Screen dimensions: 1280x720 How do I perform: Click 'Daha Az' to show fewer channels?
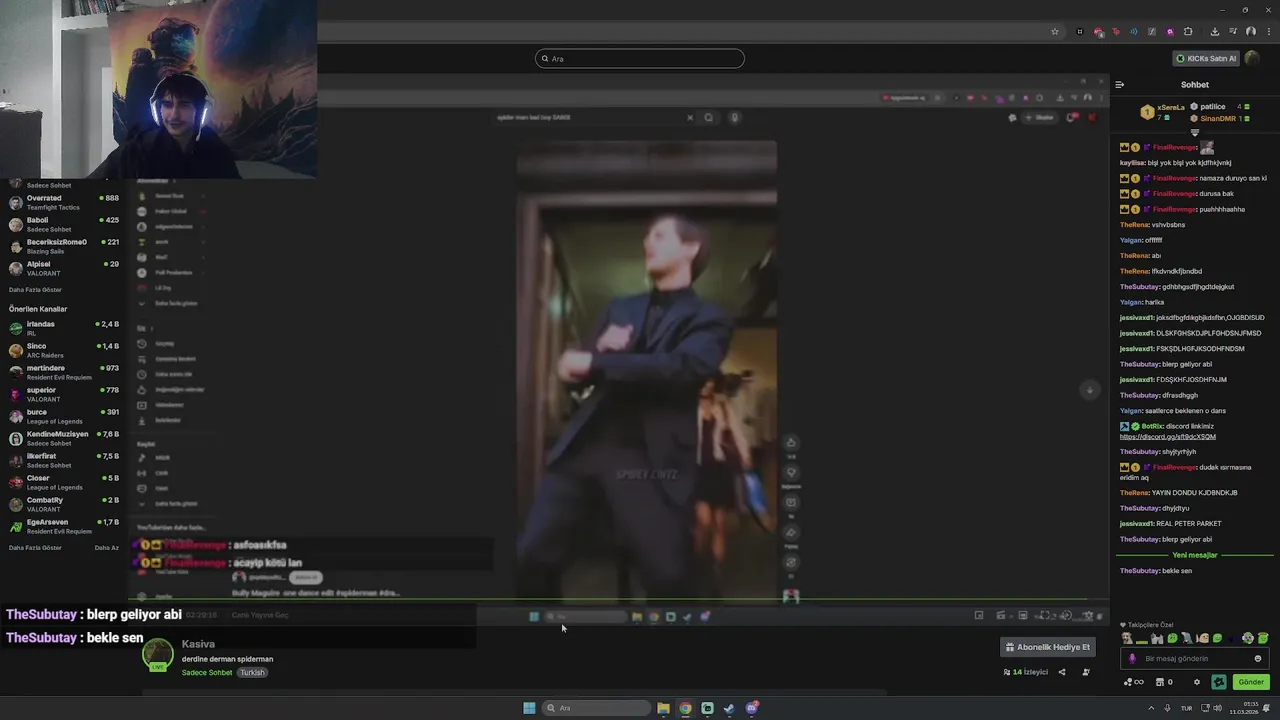point(106,548)
